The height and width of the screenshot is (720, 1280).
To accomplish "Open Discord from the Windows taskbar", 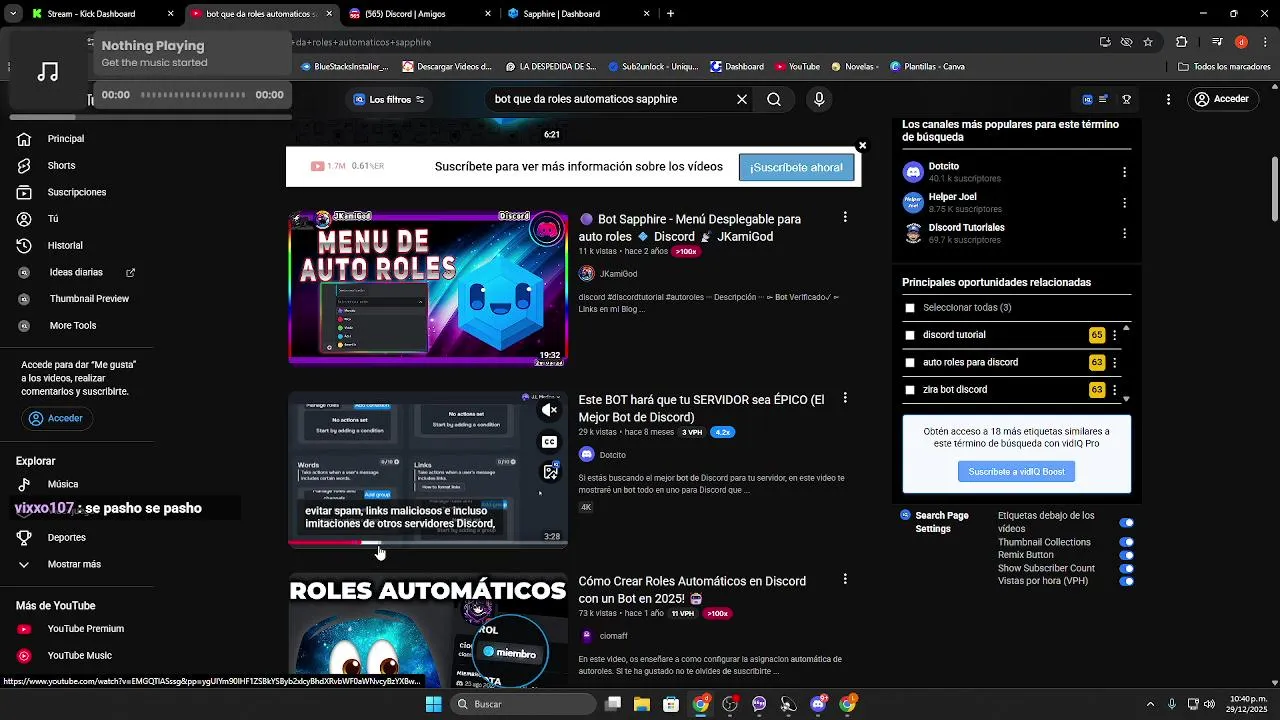I will pyautogui.click(x=818, y=704).
